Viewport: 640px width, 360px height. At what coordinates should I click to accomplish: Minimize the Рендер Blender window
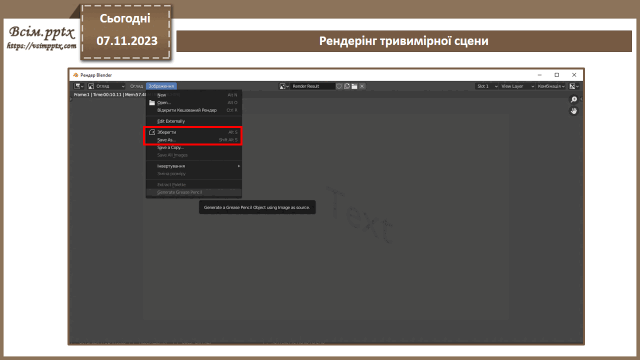540,75
